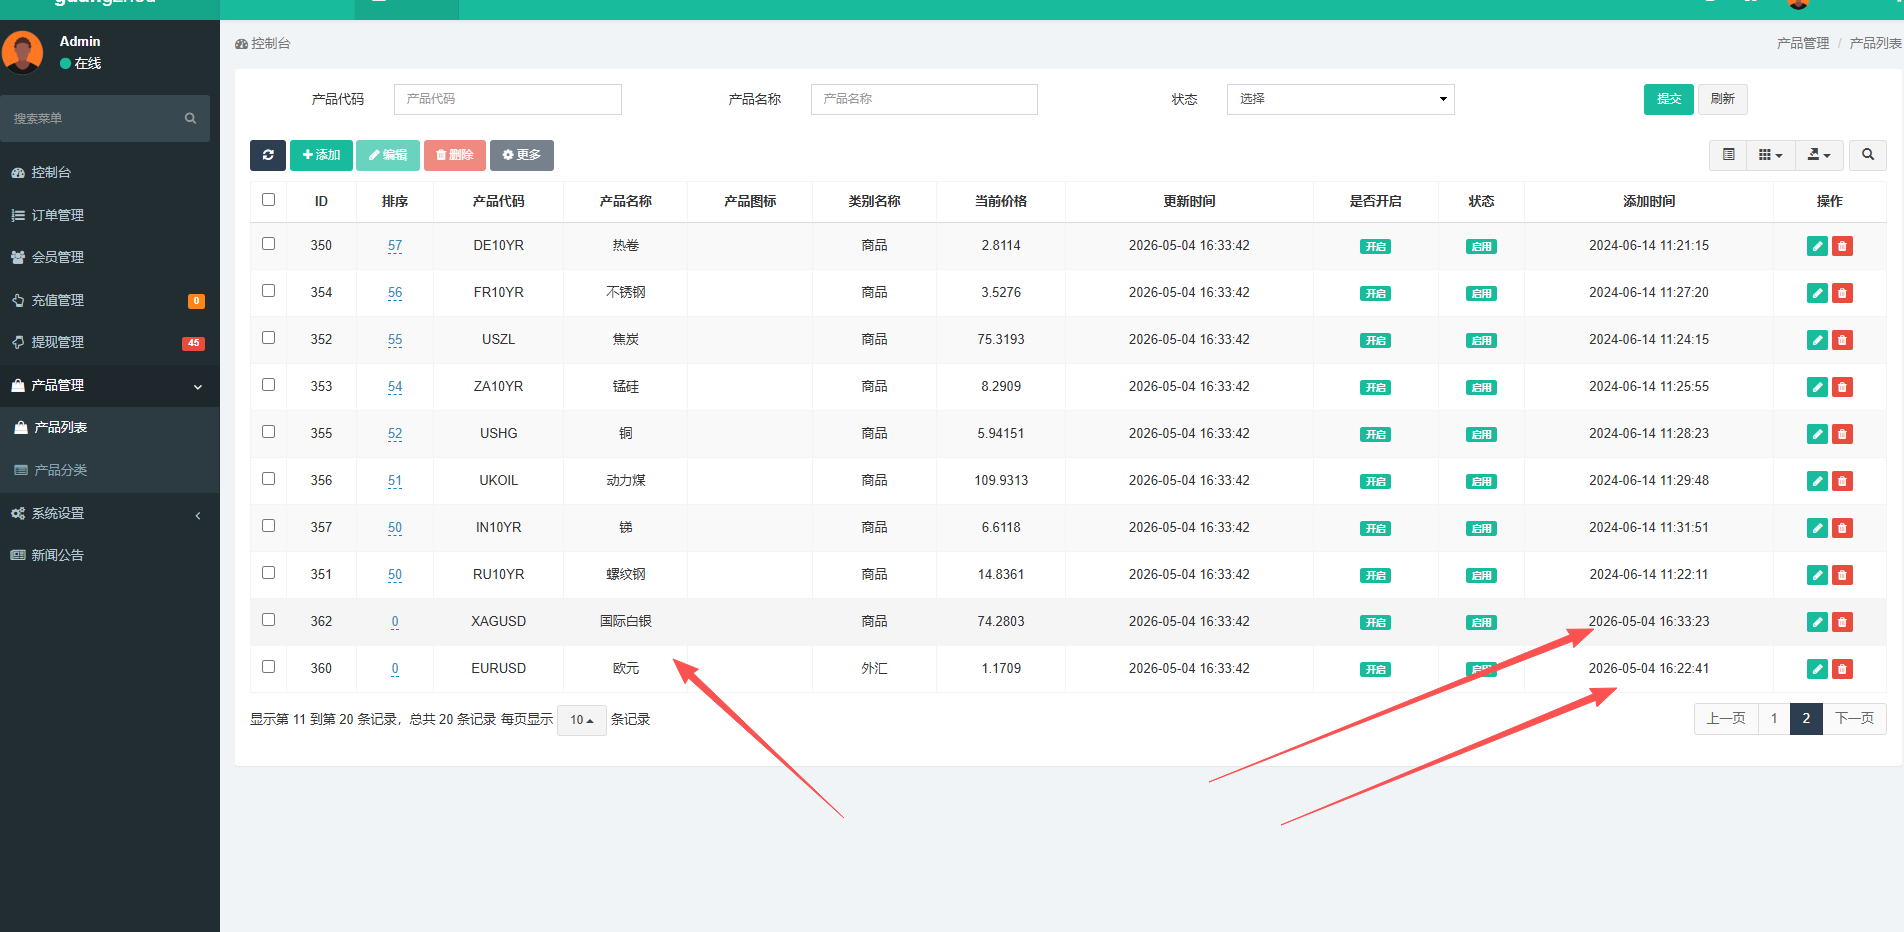
Task: Check the row with ID 355
Action: [x=268, y=432]
